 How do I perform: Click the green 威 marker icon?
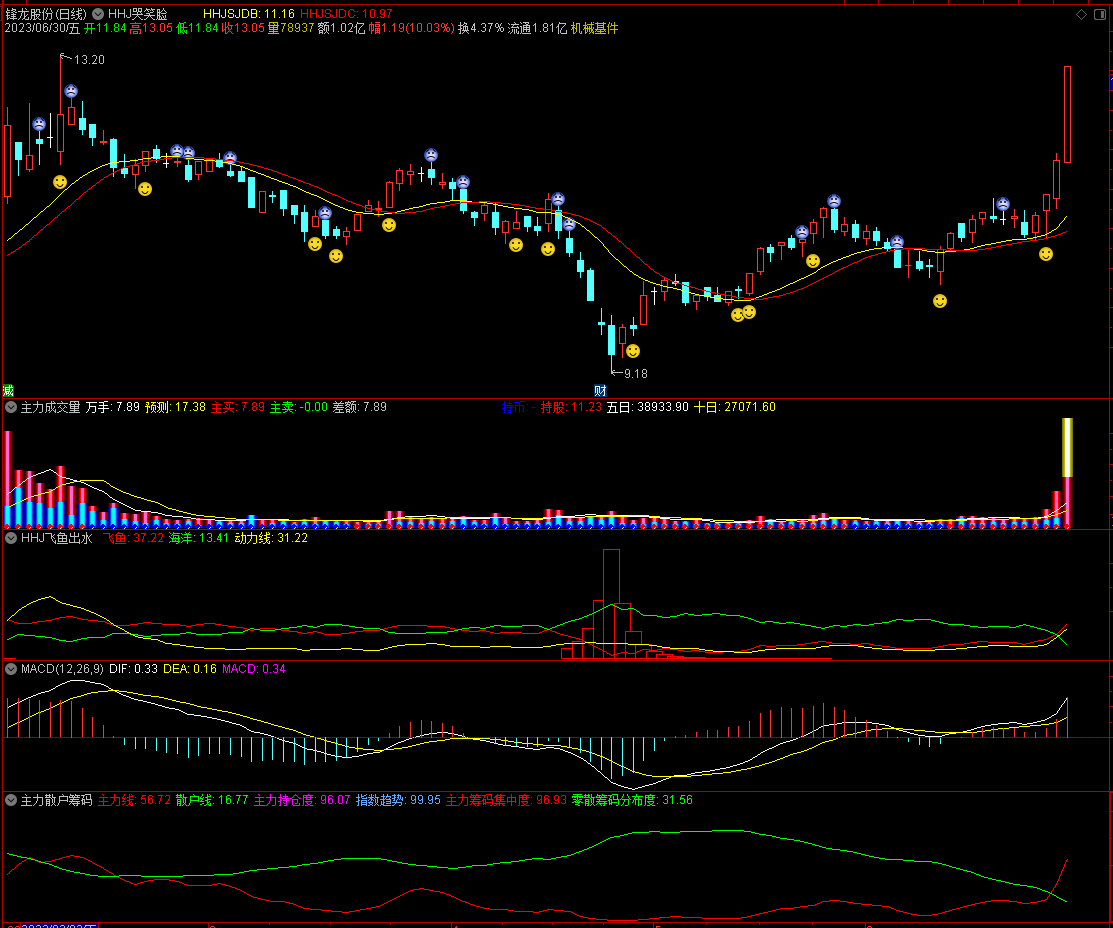(8, 390)
